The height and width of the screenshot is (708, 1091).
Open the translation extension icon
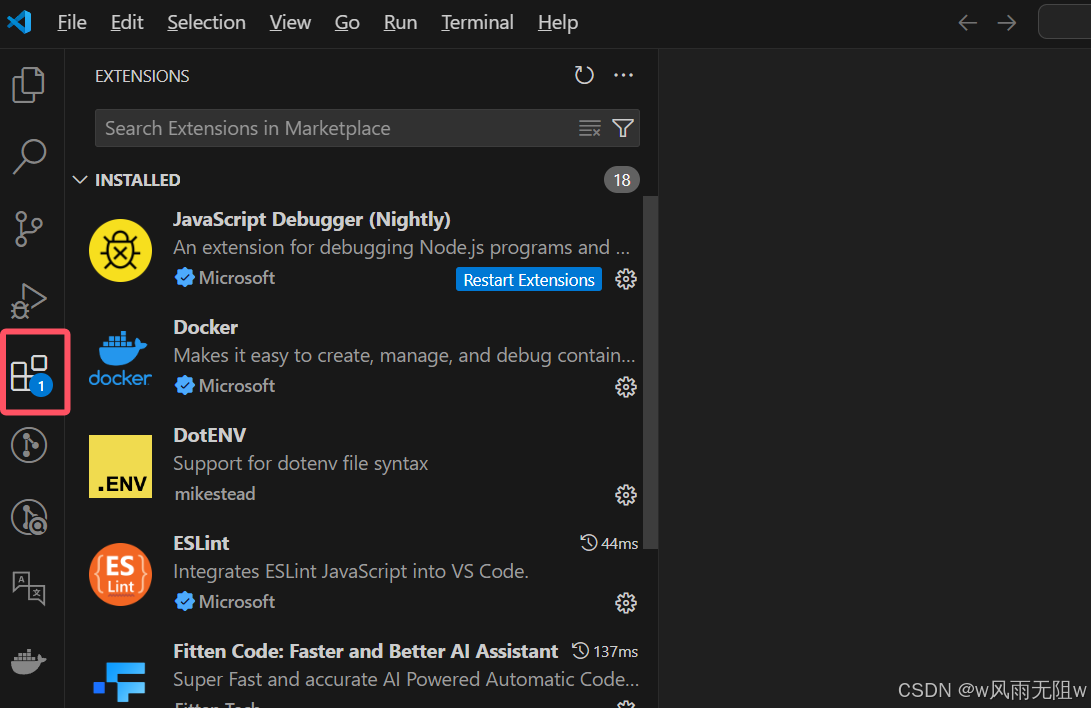(x=29, y=588)
